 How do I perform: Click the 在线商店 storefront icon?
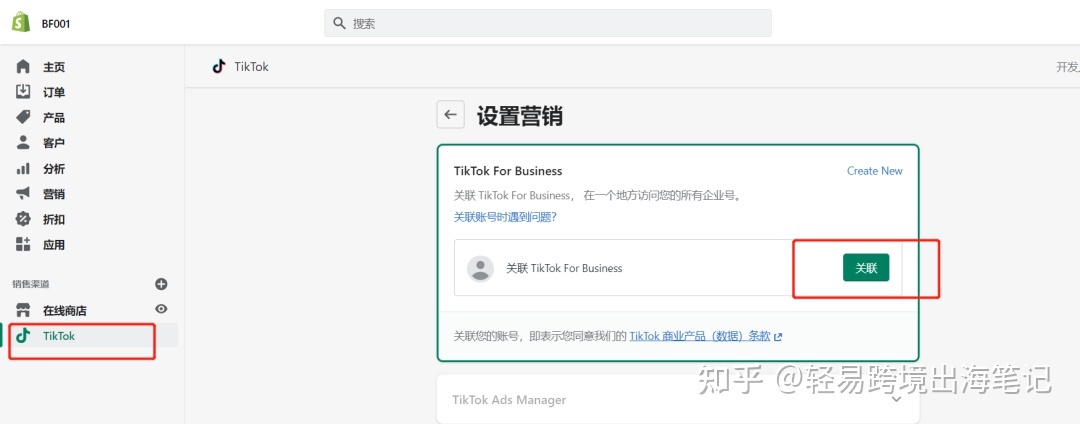[x=23, y=310]
